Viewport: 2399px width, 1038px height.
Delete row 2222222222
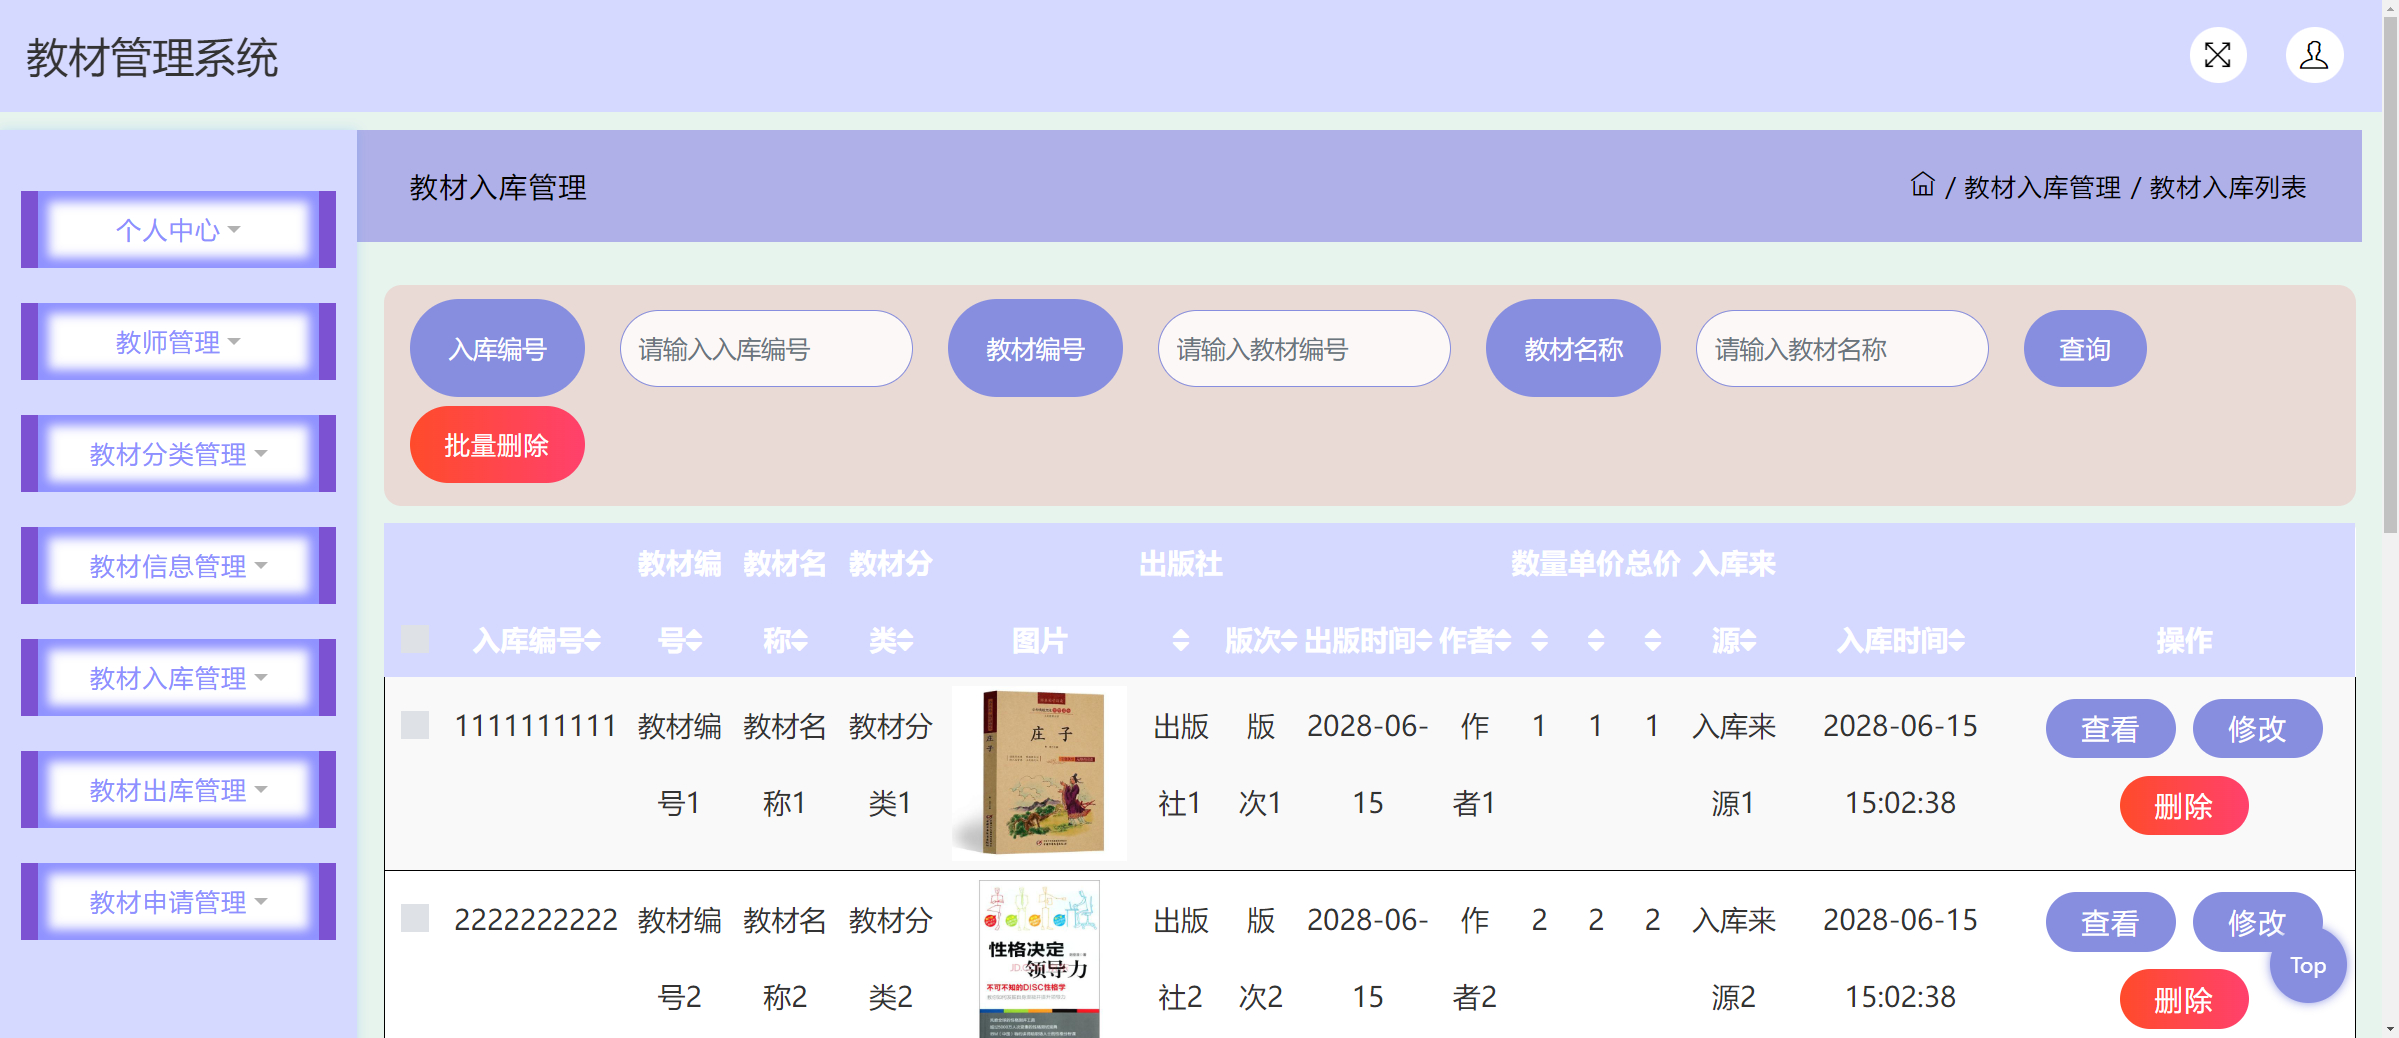point(2184,999)
